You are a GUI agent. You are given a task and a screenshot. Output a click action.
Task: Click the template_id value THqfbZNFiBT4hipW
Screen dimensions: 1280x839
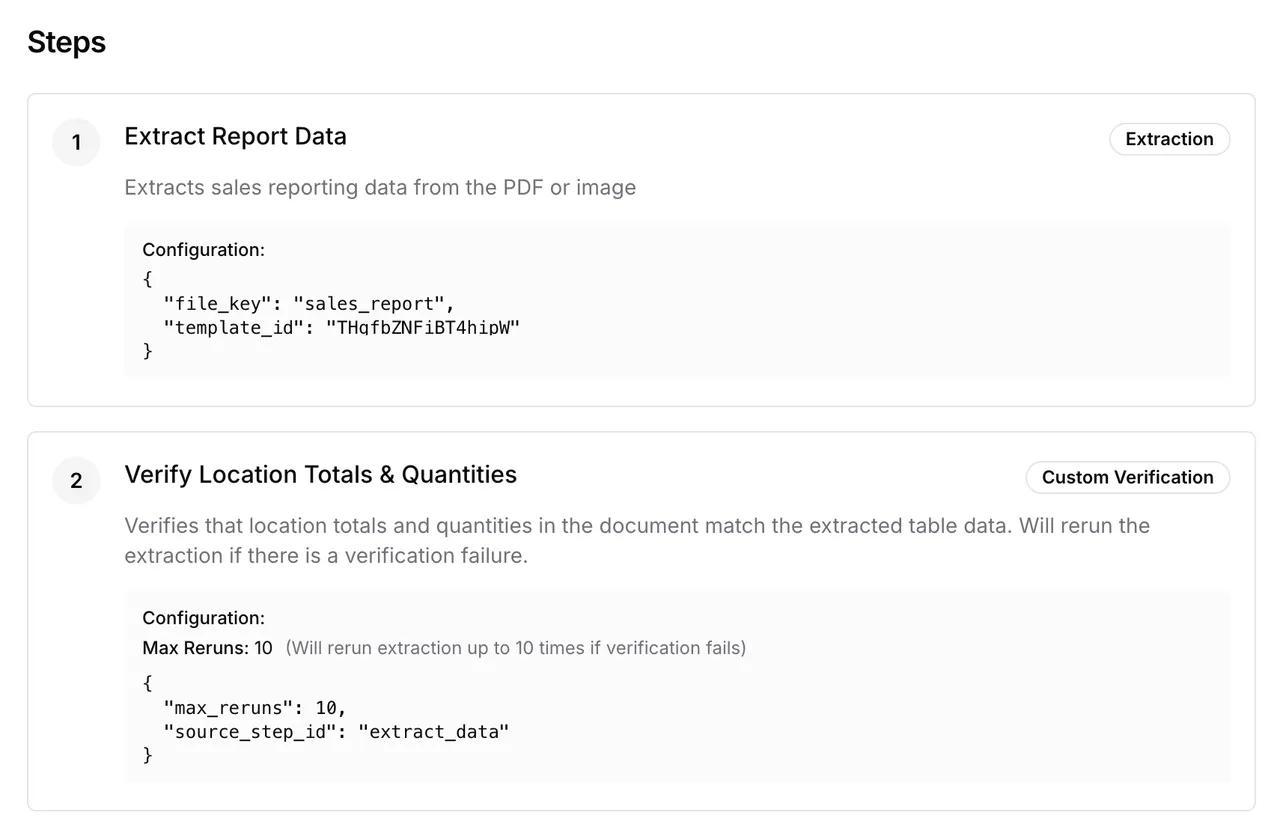423,327
